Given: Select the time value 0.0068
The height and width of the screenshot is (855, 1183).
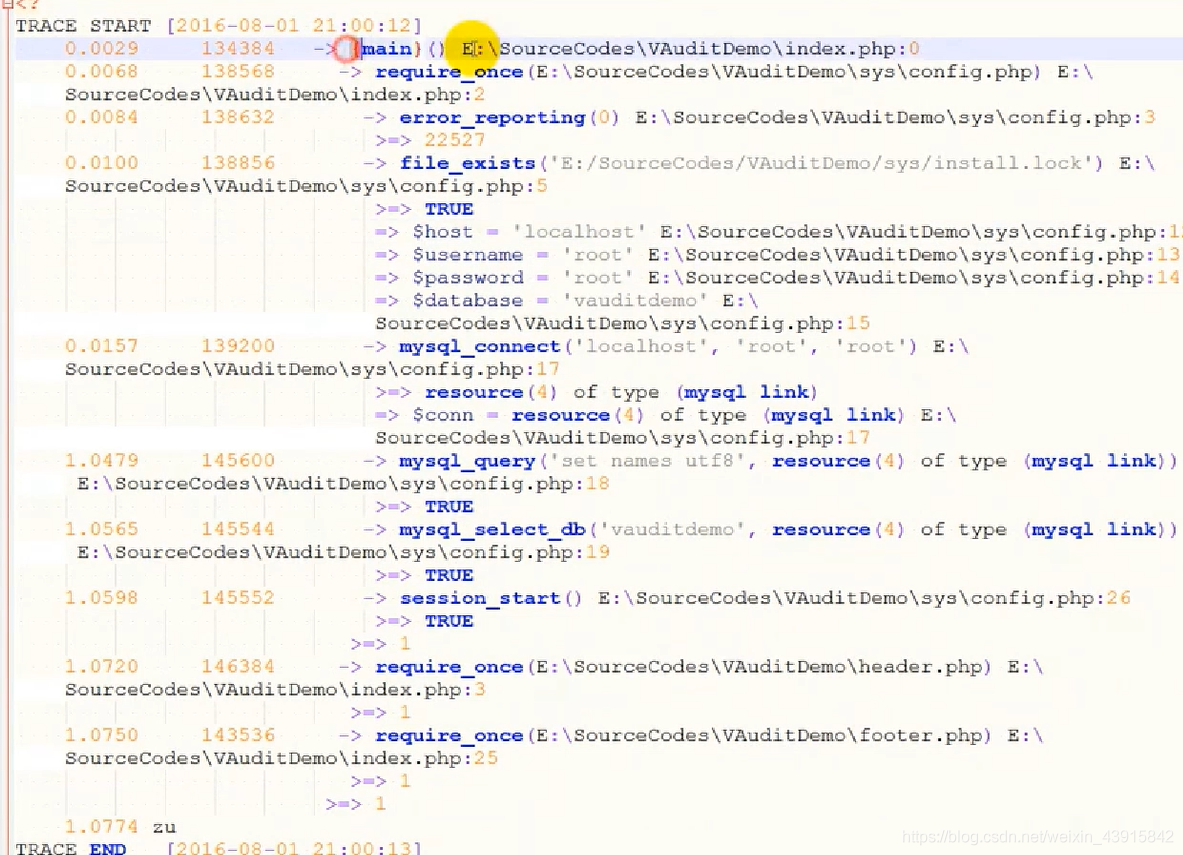Looking at the screenshot, I should point(102,72).
